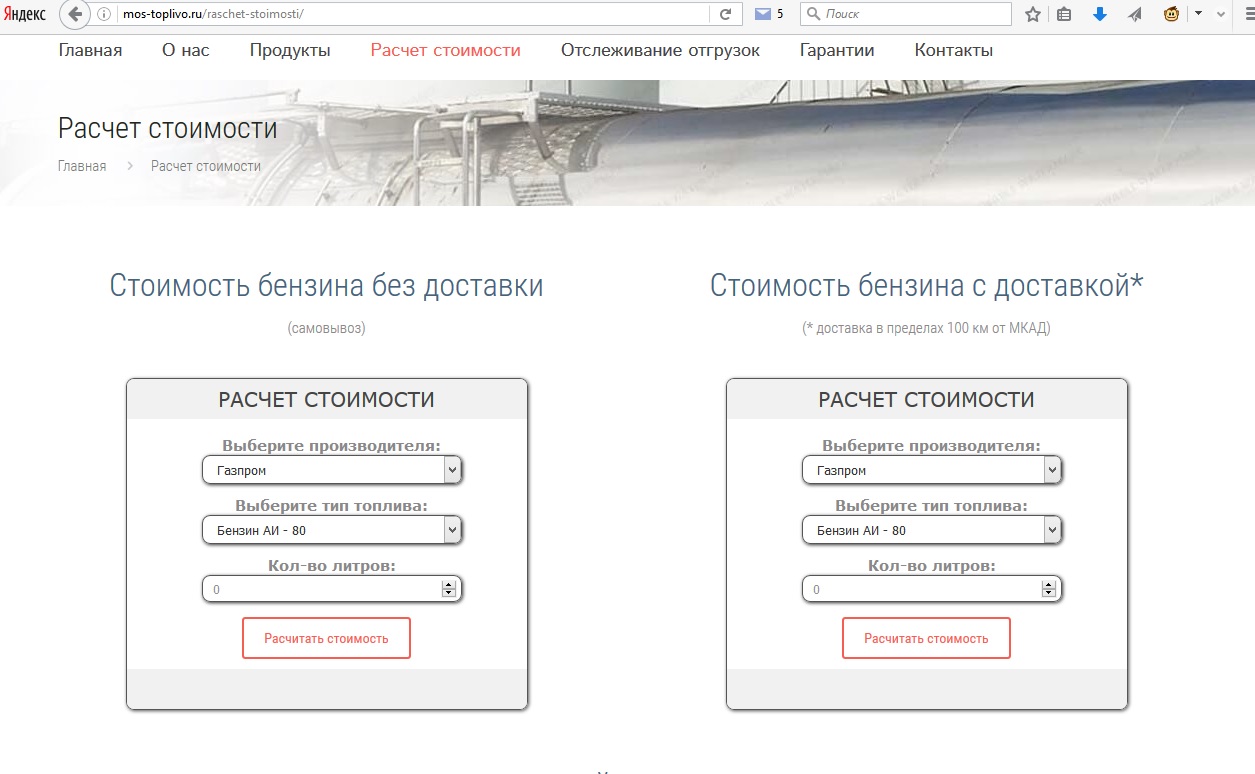Click the paper plane send icon

pos(1134,14)
